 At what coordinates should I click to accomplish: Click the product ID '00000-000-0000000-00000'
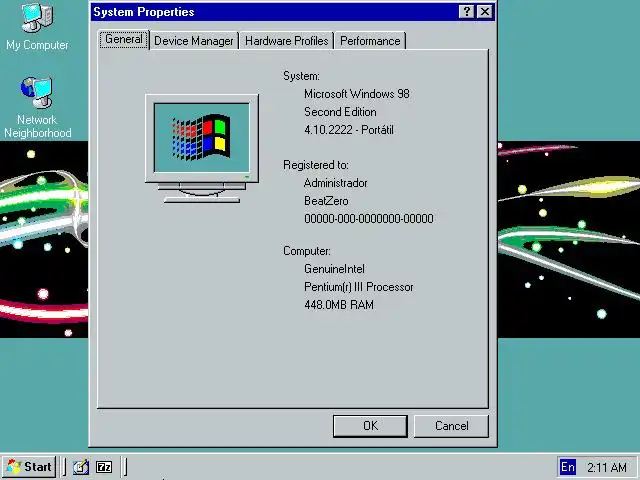coord(369,219)
